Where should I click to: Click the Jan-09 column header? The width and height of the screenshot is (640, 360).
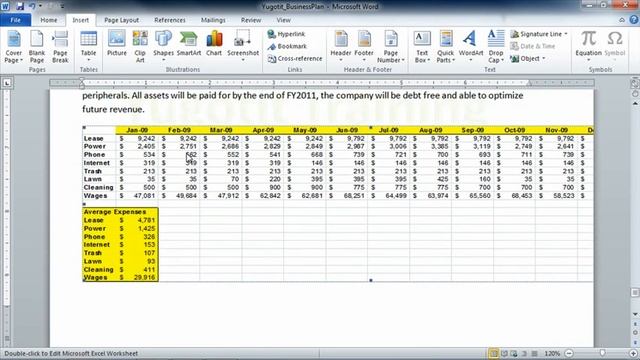pyautogui.click(x=137, y=130)
